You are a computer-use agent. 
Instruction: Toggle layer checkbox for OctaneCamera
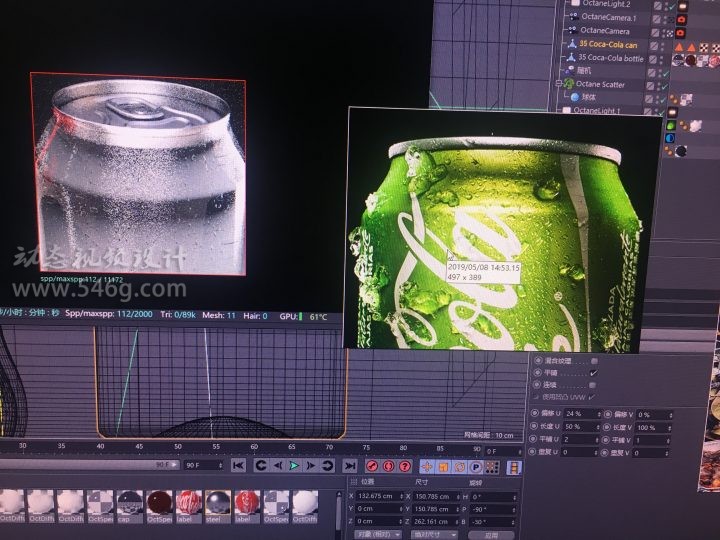(x=655, y=33)
